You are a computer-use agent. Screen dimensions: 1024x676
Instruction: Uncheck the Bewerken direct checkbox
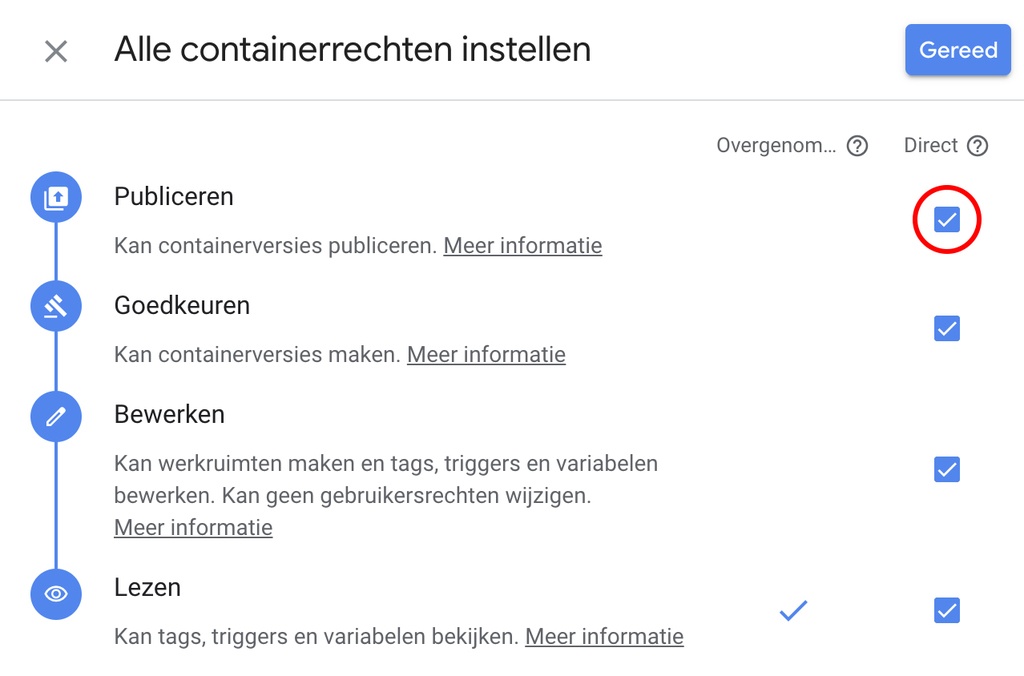[947, 469]
